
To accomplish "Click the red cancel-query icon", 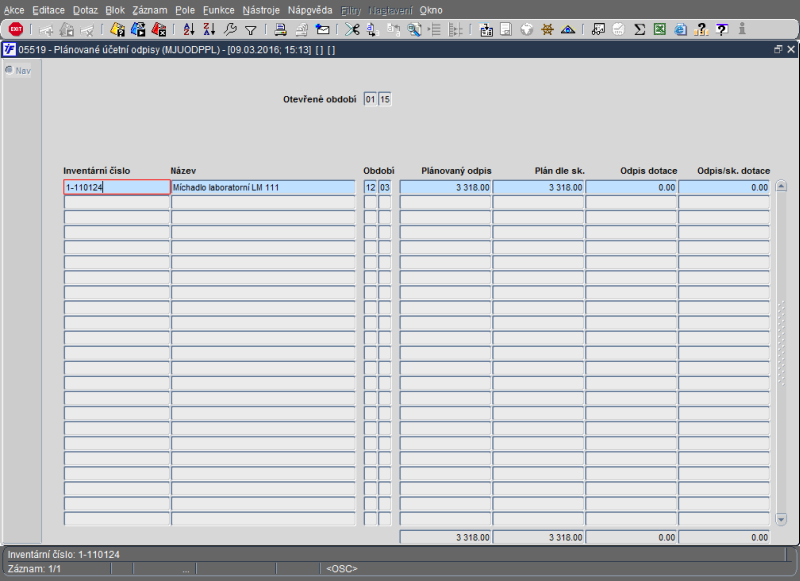I will [159, 30].
